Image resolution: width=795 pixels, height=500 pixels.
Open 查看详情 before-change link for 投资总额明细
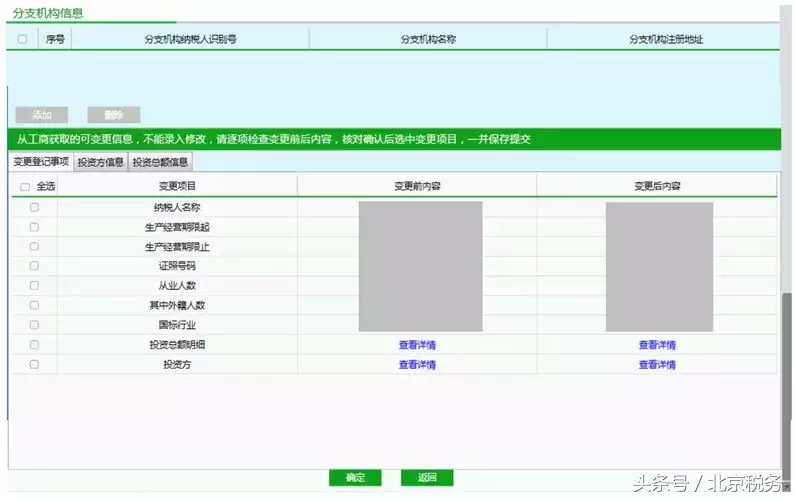coord(417,345)
